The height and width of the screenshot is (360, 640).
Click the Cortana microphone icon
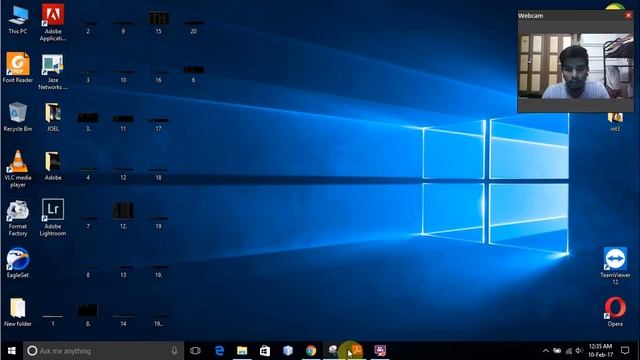pos(174,351)
